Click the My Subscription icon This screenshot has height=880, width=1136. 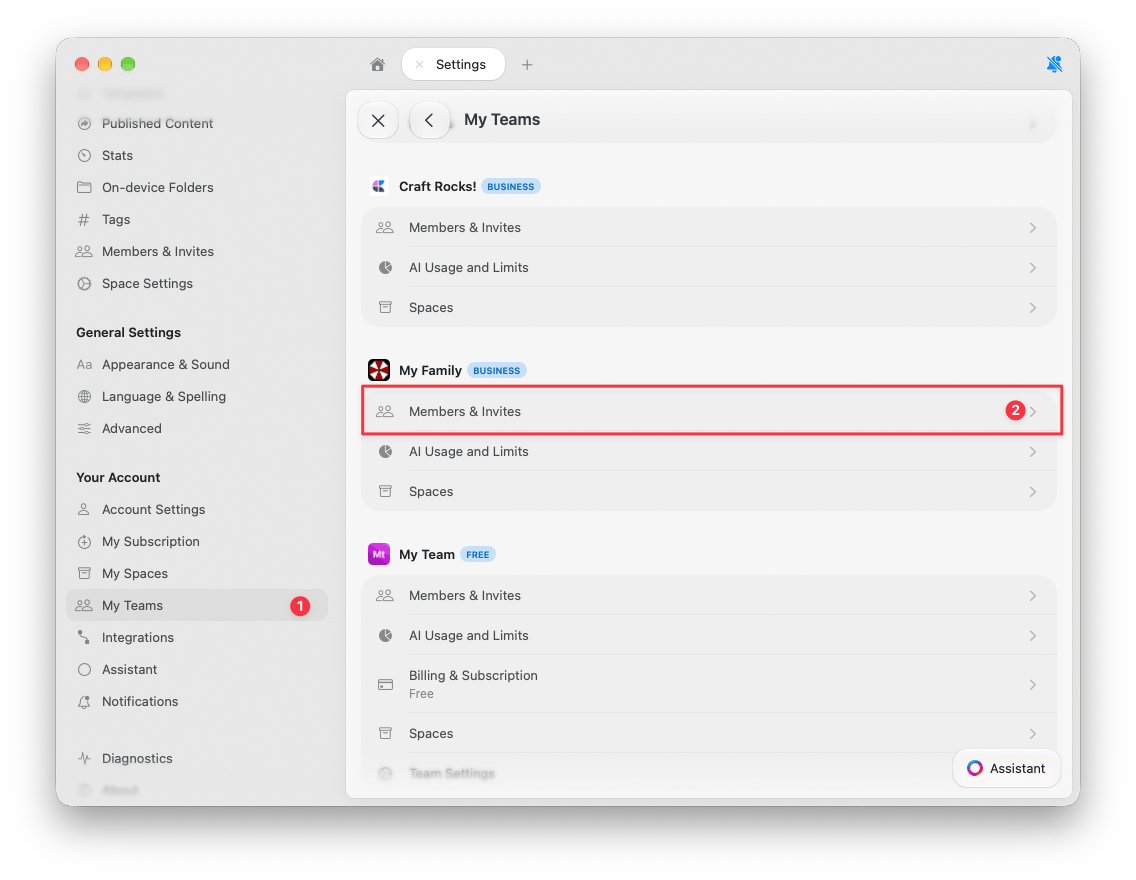pyautogui.click(x=84, y=541)
